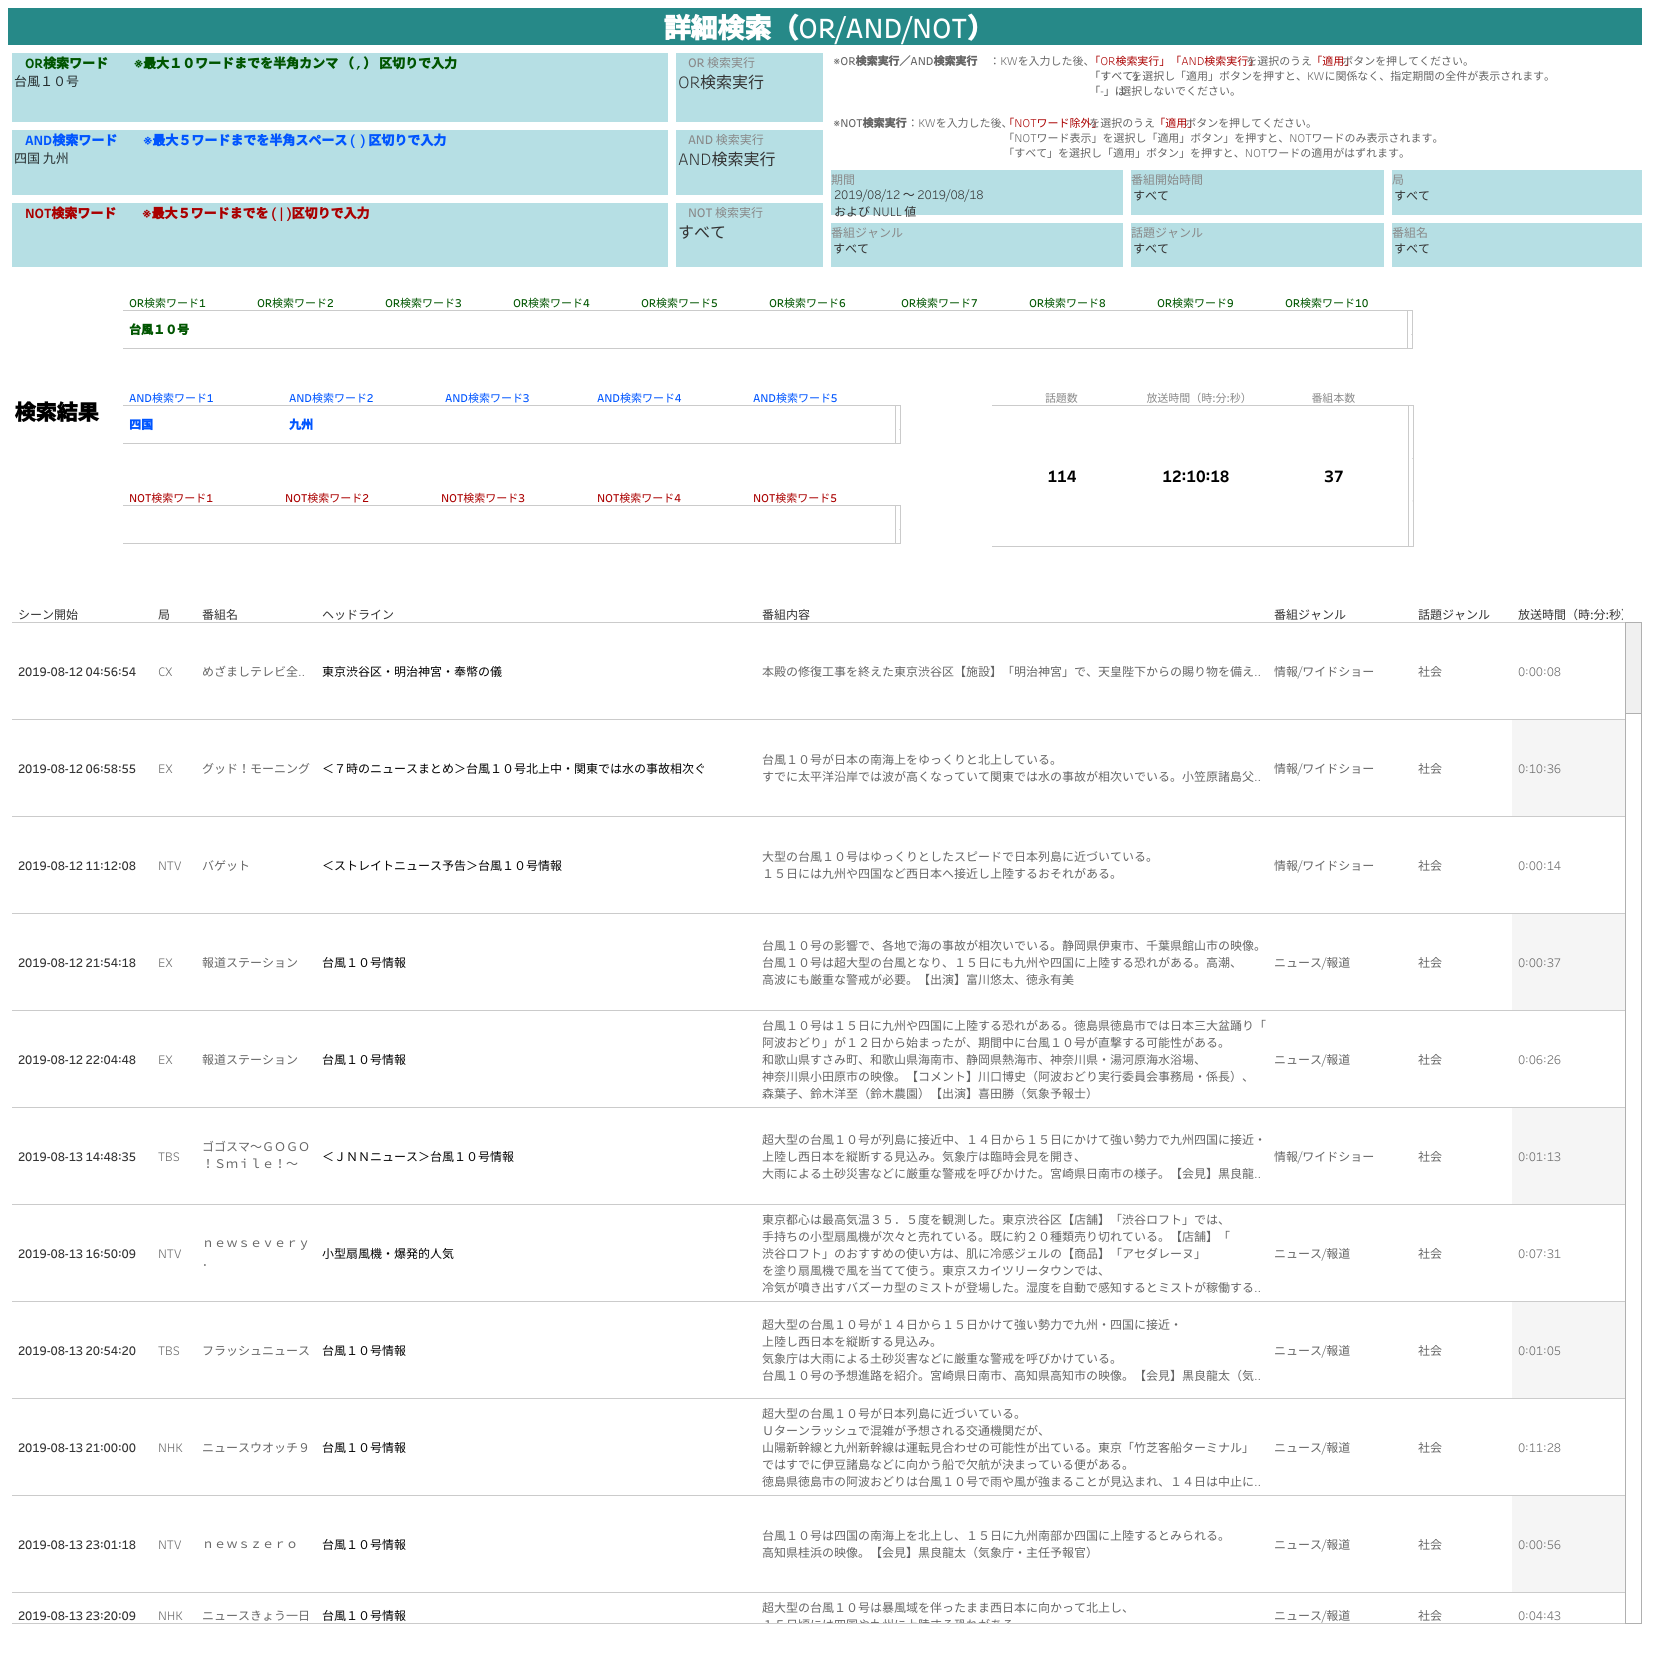1654x1654 pixels.
Task: Open the 局 filter dropdown
Action: [1515, 196]
